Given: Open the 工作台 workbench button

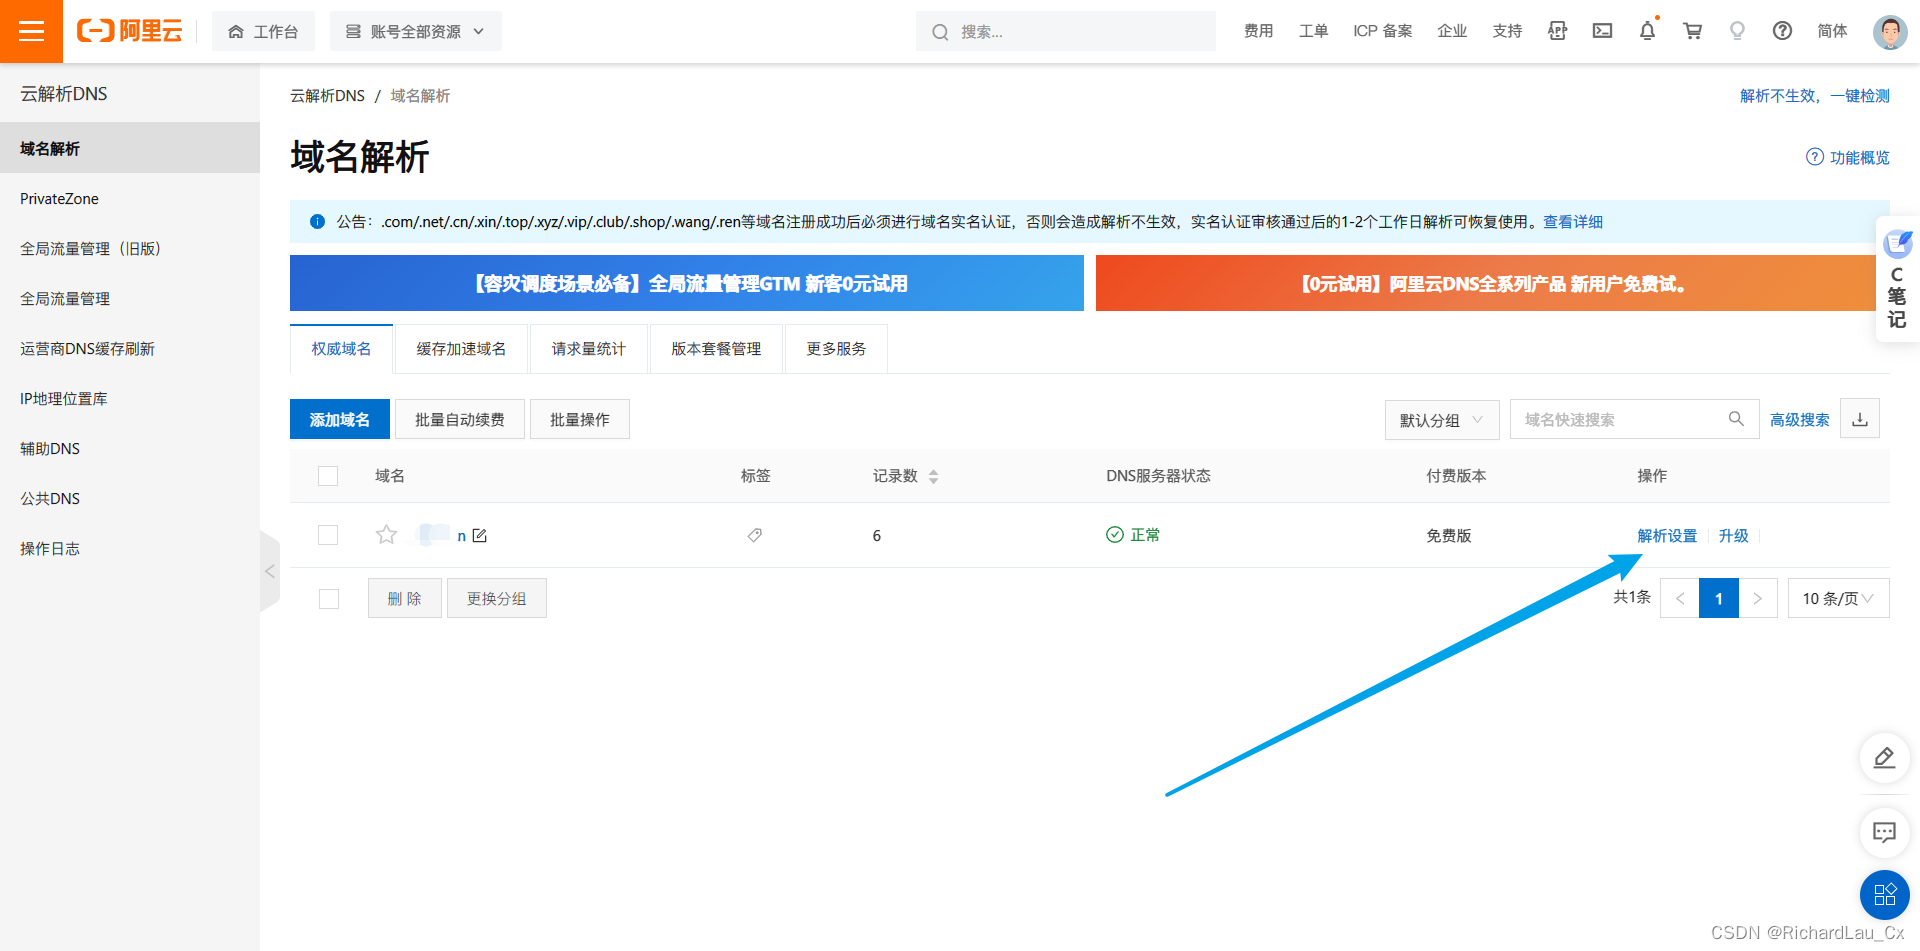Looking at the screenshot, I should point(263,31).
